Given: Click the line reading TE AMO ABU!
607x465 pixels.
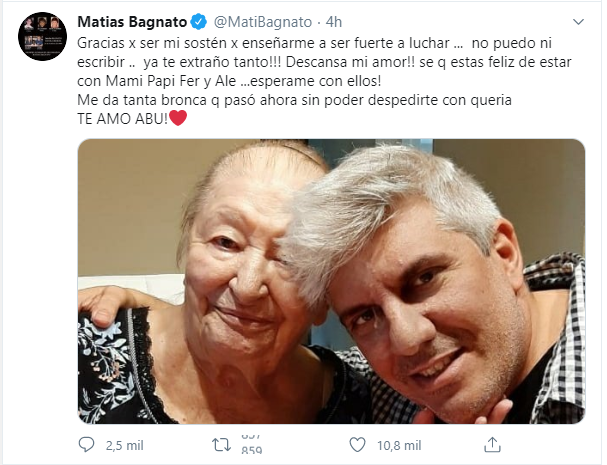Looking at the screenshot, I should (x=122, y=119).
